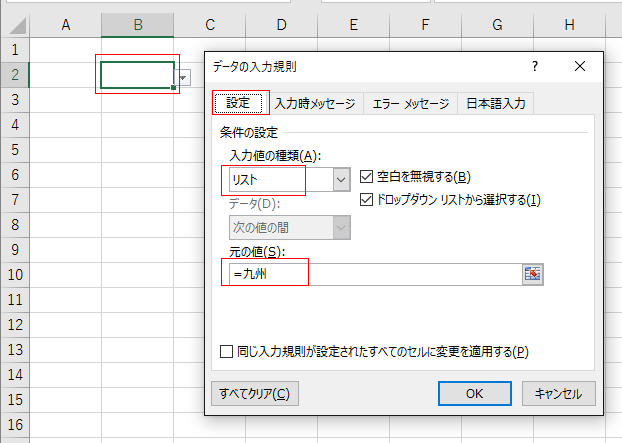Viewport: 622px width, 443px height.
Task: Open the 入力値の種類 dropdown list
Action: 341,179
